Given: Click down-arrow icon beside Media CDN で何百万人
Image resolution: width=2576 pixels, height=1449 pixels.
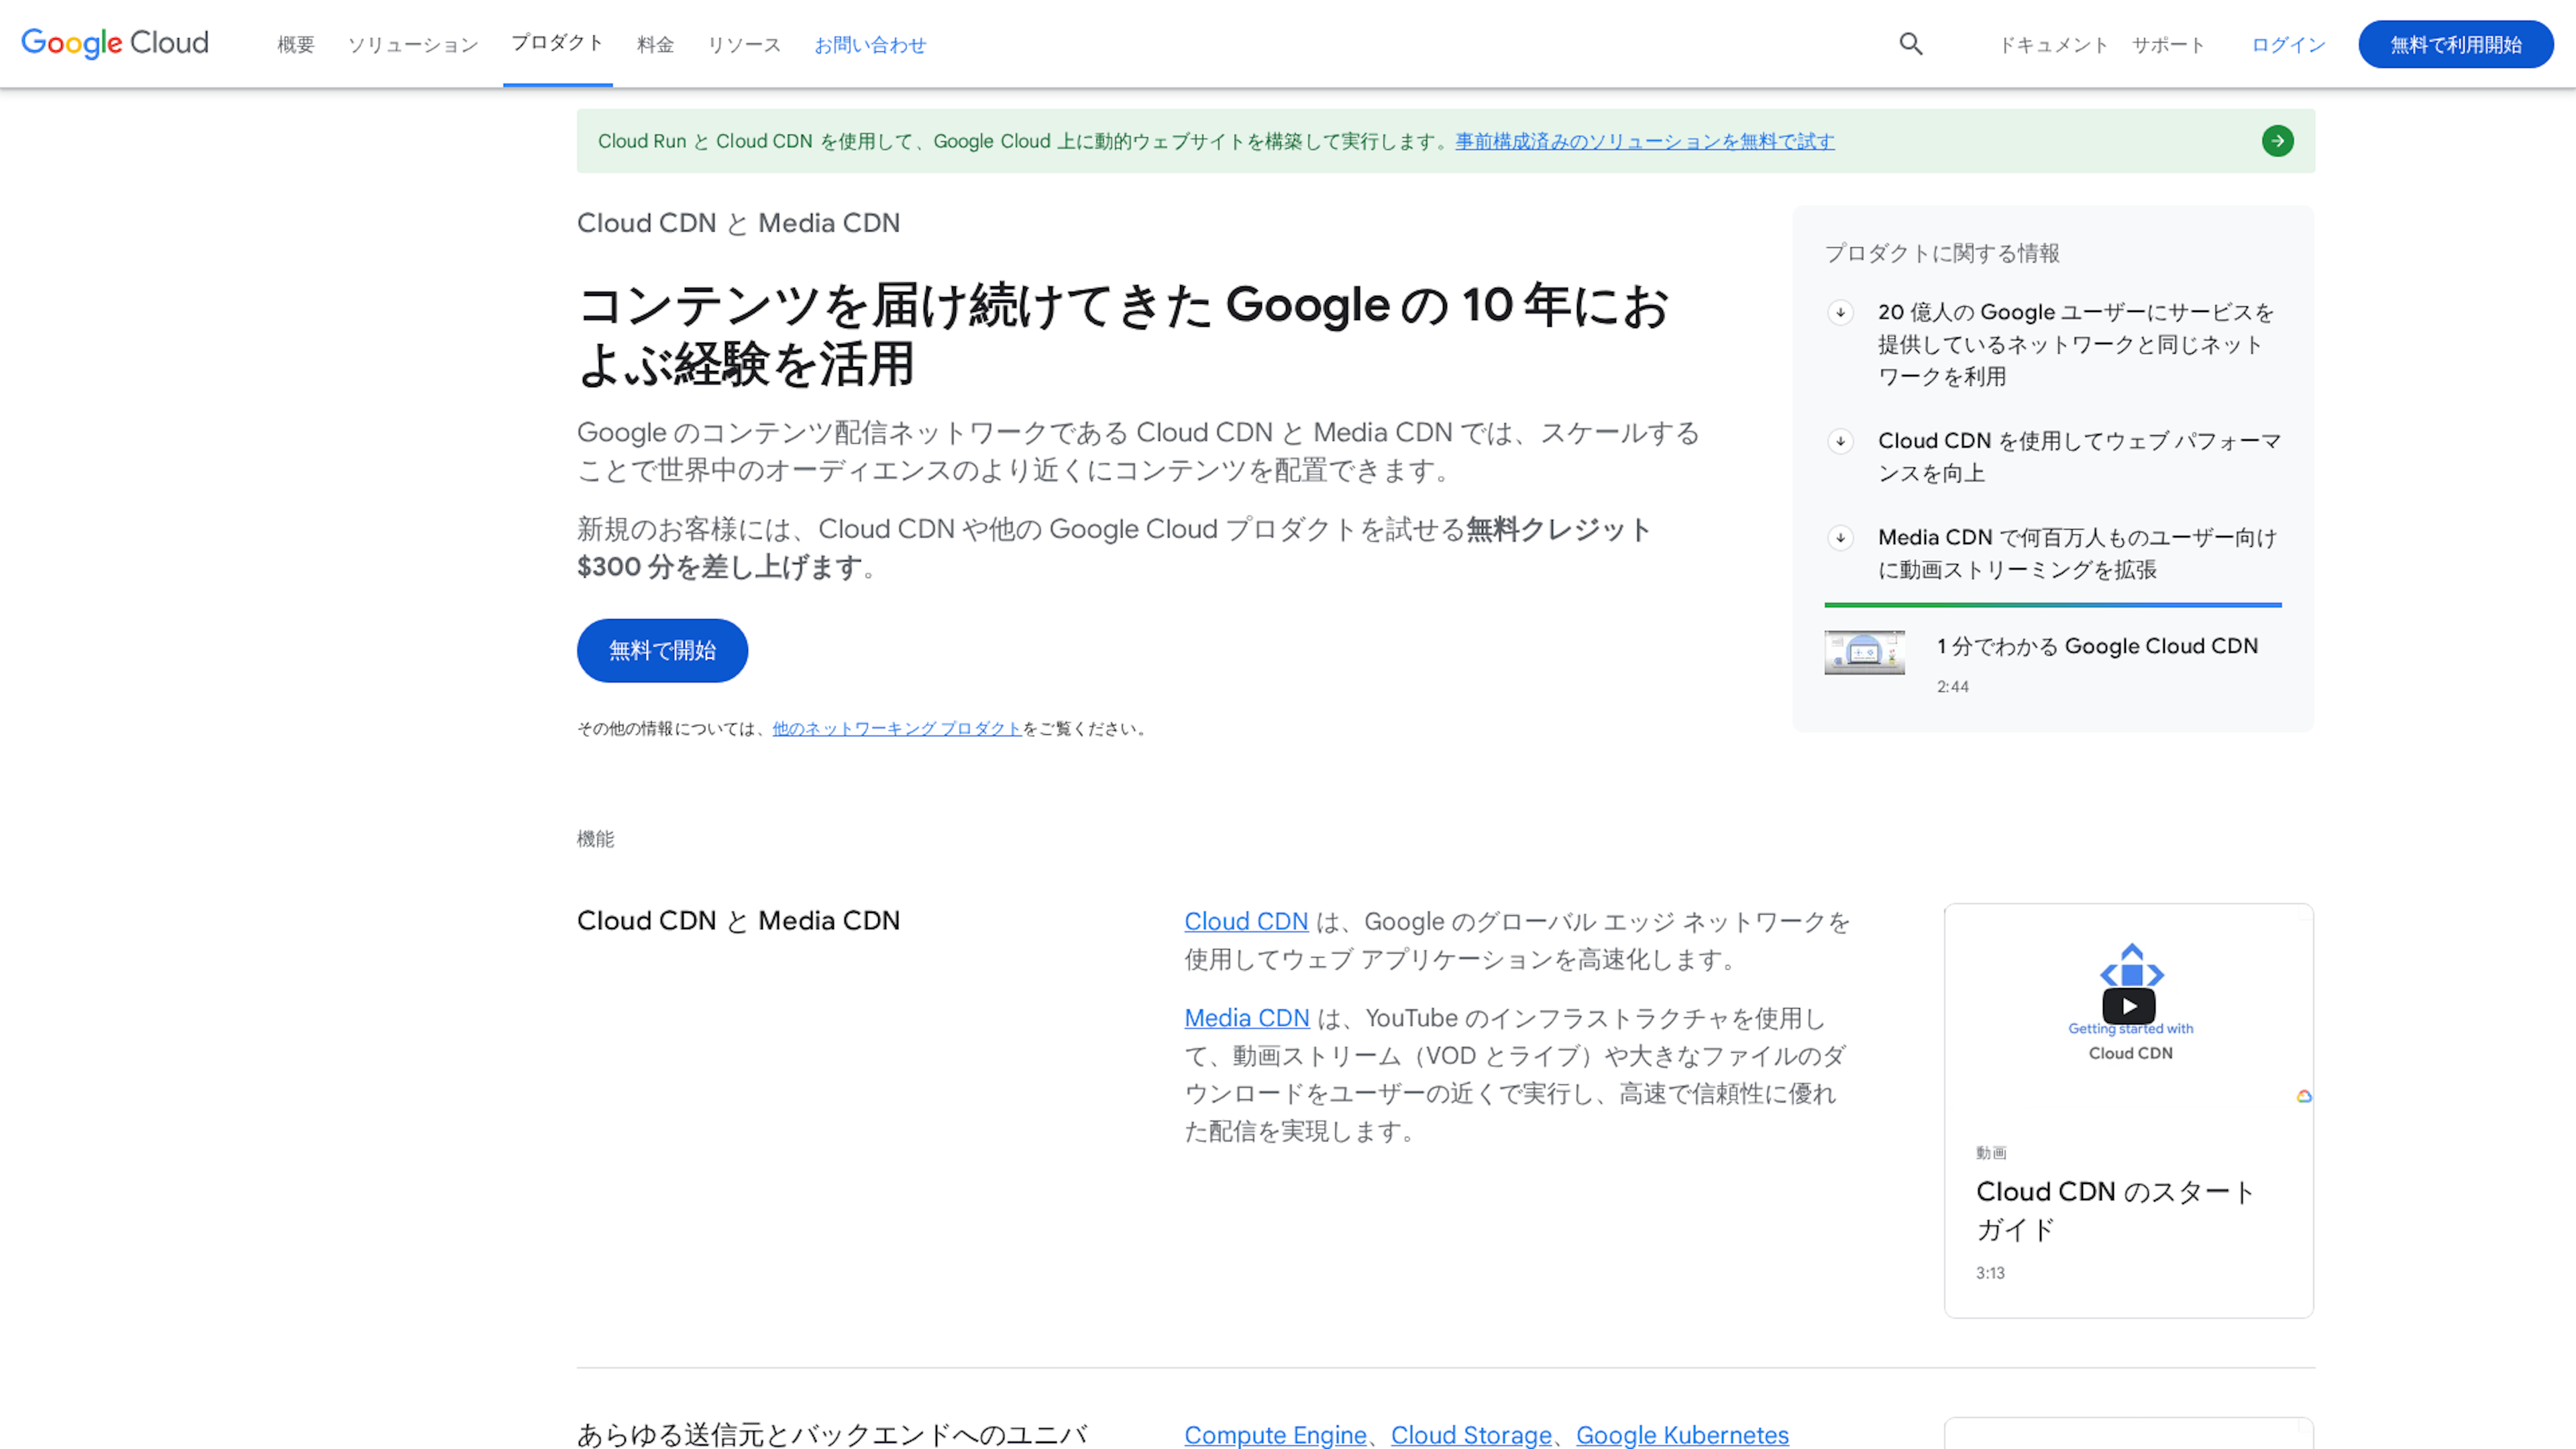Looking at the screenshot, I should (1840, 538).
